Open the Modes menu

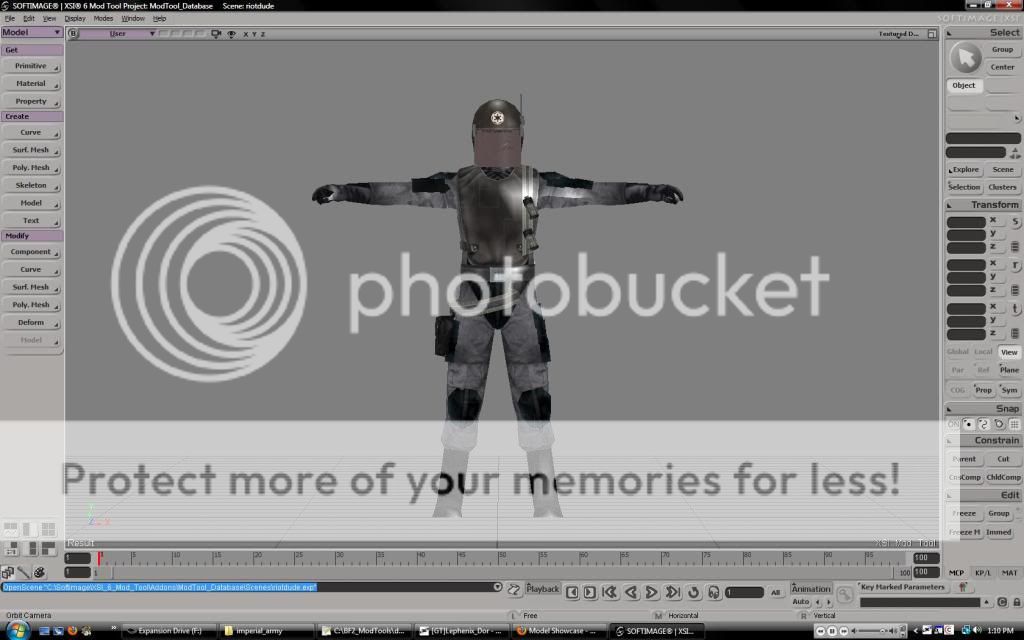tap(103, 19)
